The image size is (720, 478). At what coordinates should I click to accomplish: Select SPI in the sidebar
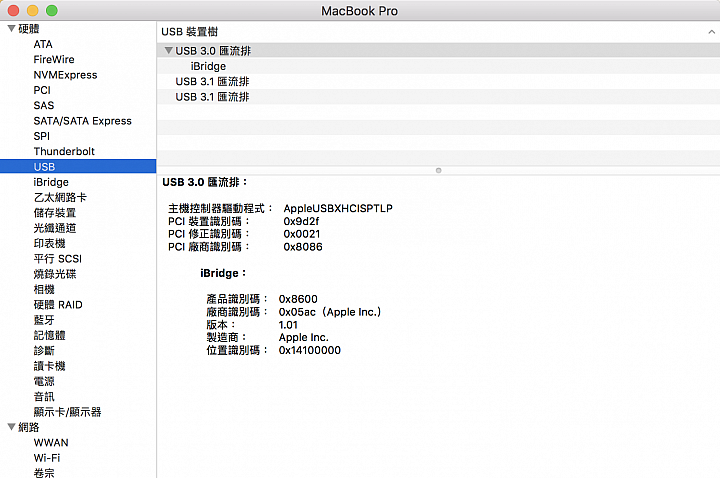(41, 136)
